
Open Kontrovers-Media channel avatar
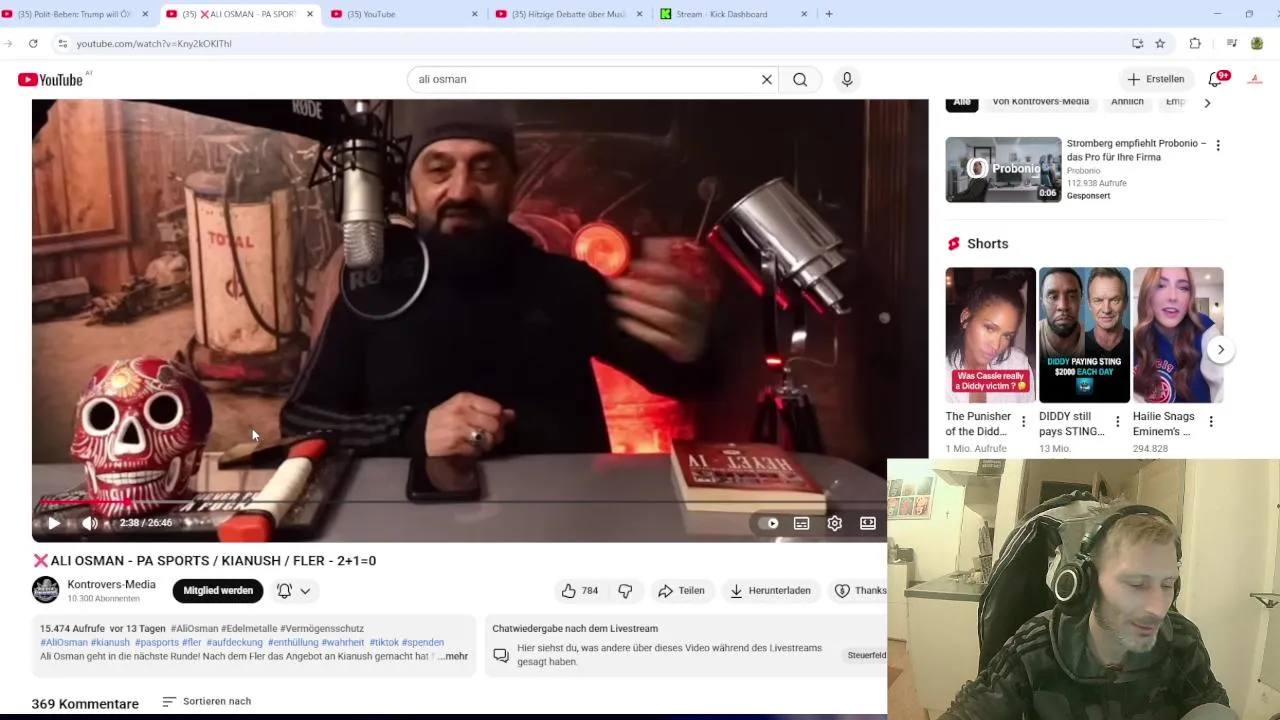(46, 590)
